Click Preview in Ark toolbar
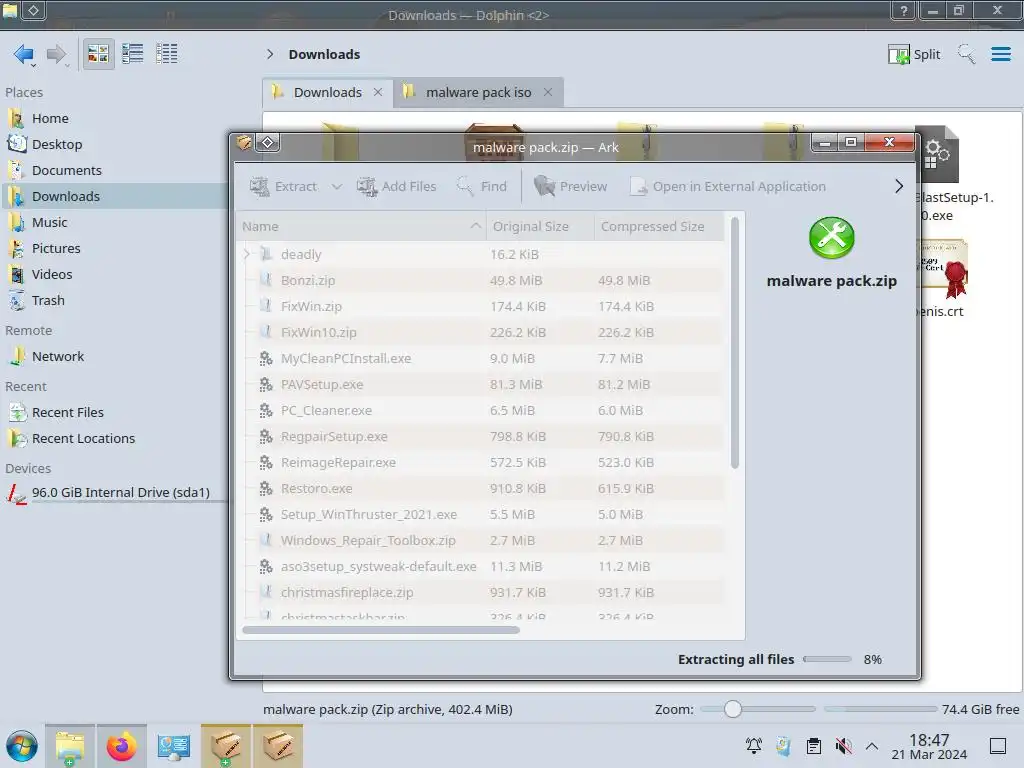Image resolution: width=1024 pixels, height=768 pixels. pos(571,187)
